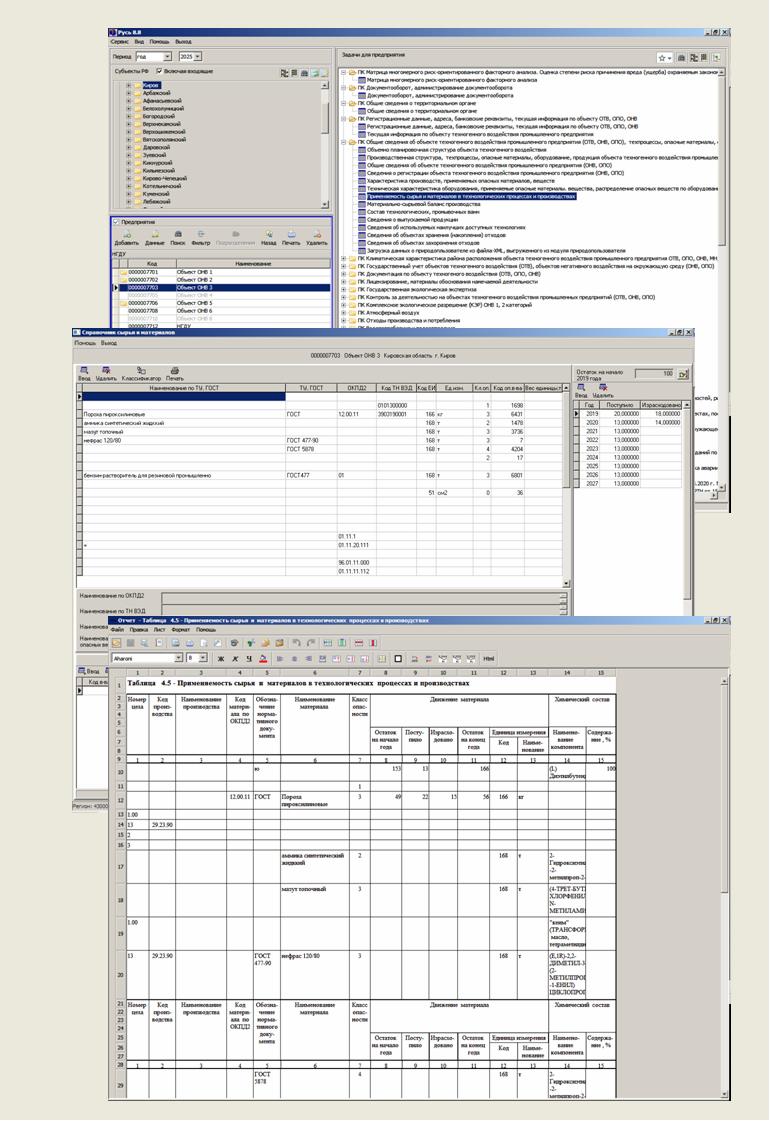The width and height of the screenshot is (770, 1121).
Task: Open the 2025 year dropdown
Action: pyautogui.click(x=197, y=57)
